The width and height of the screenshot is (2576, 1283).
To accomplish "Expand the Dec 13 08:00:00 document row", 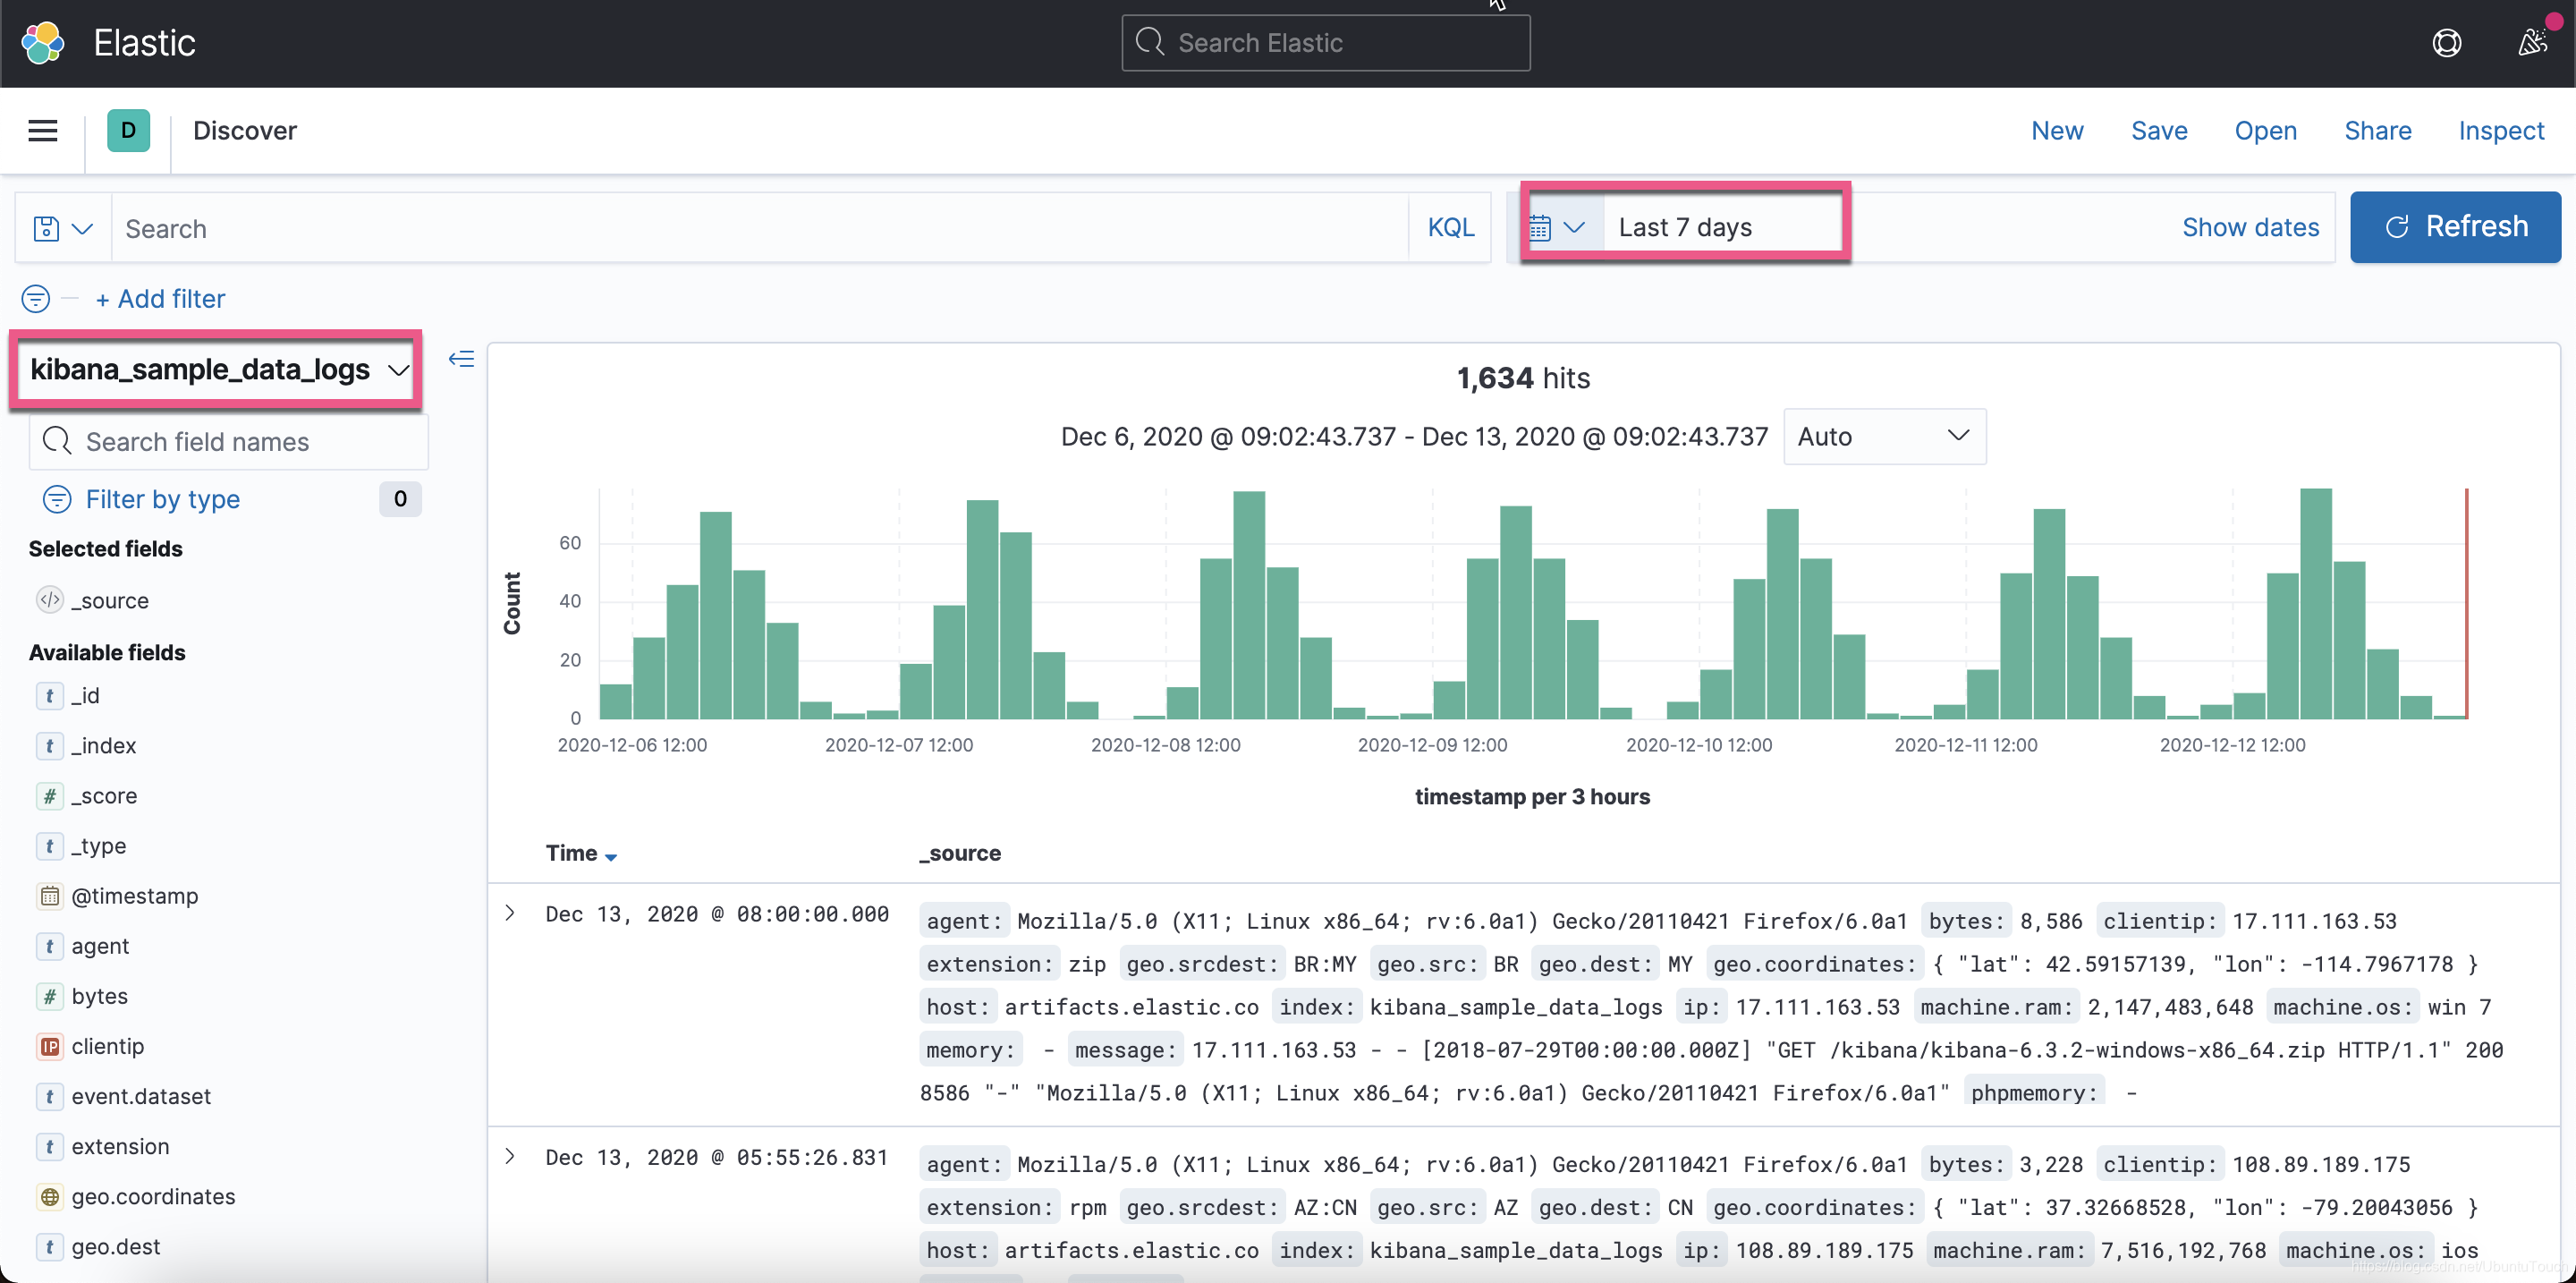I will pos(510,913).
